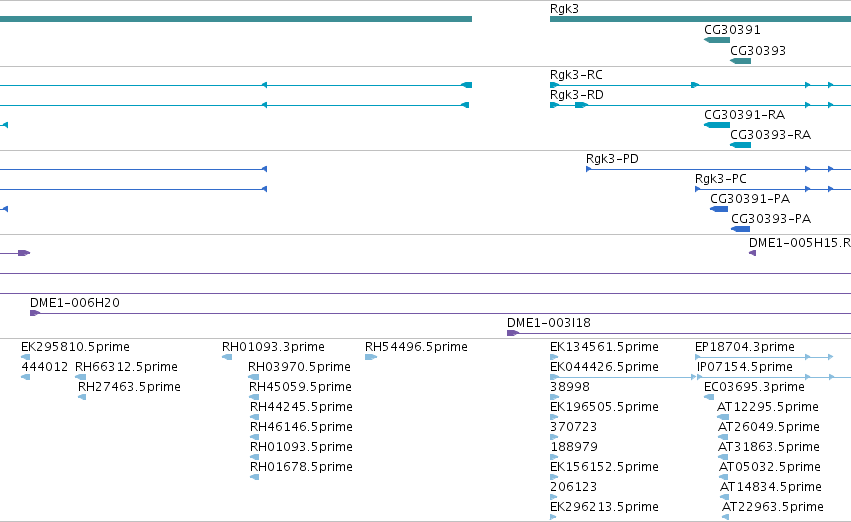Select the DME1-005H15.R feature
Screen dimensions: 851x522
click(x=752, y=253)
